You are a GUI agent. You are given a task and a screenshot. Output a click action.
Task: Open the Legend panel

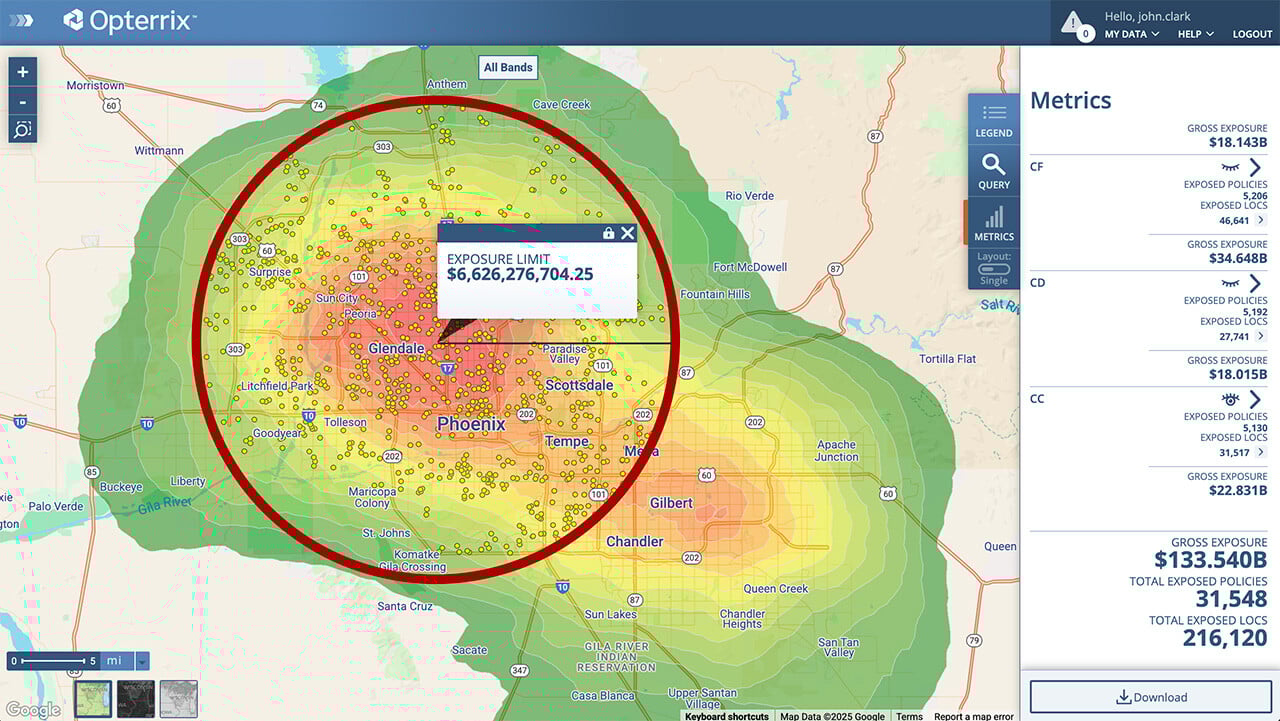pos(993,122)
